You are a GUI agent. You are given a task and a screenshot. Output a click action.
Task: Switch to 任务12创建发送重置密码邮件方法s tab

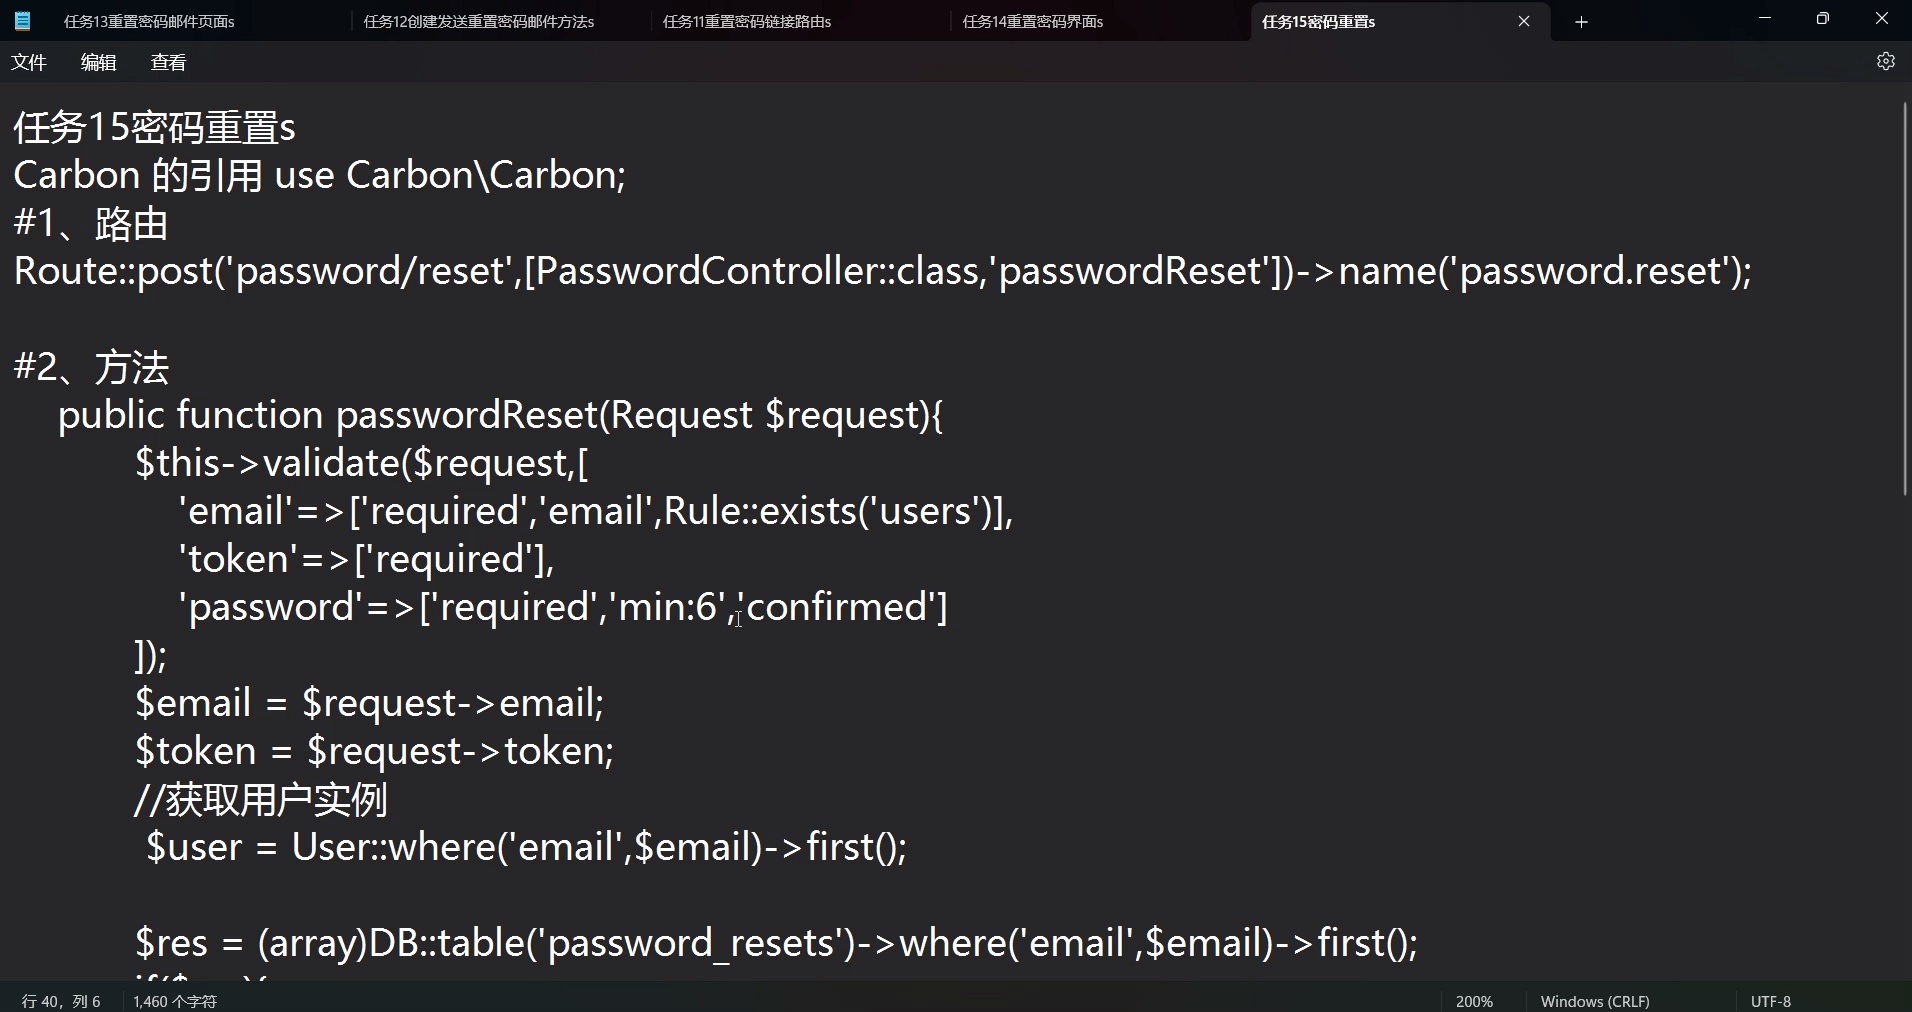pyautogui.click(x=478, y=22)
